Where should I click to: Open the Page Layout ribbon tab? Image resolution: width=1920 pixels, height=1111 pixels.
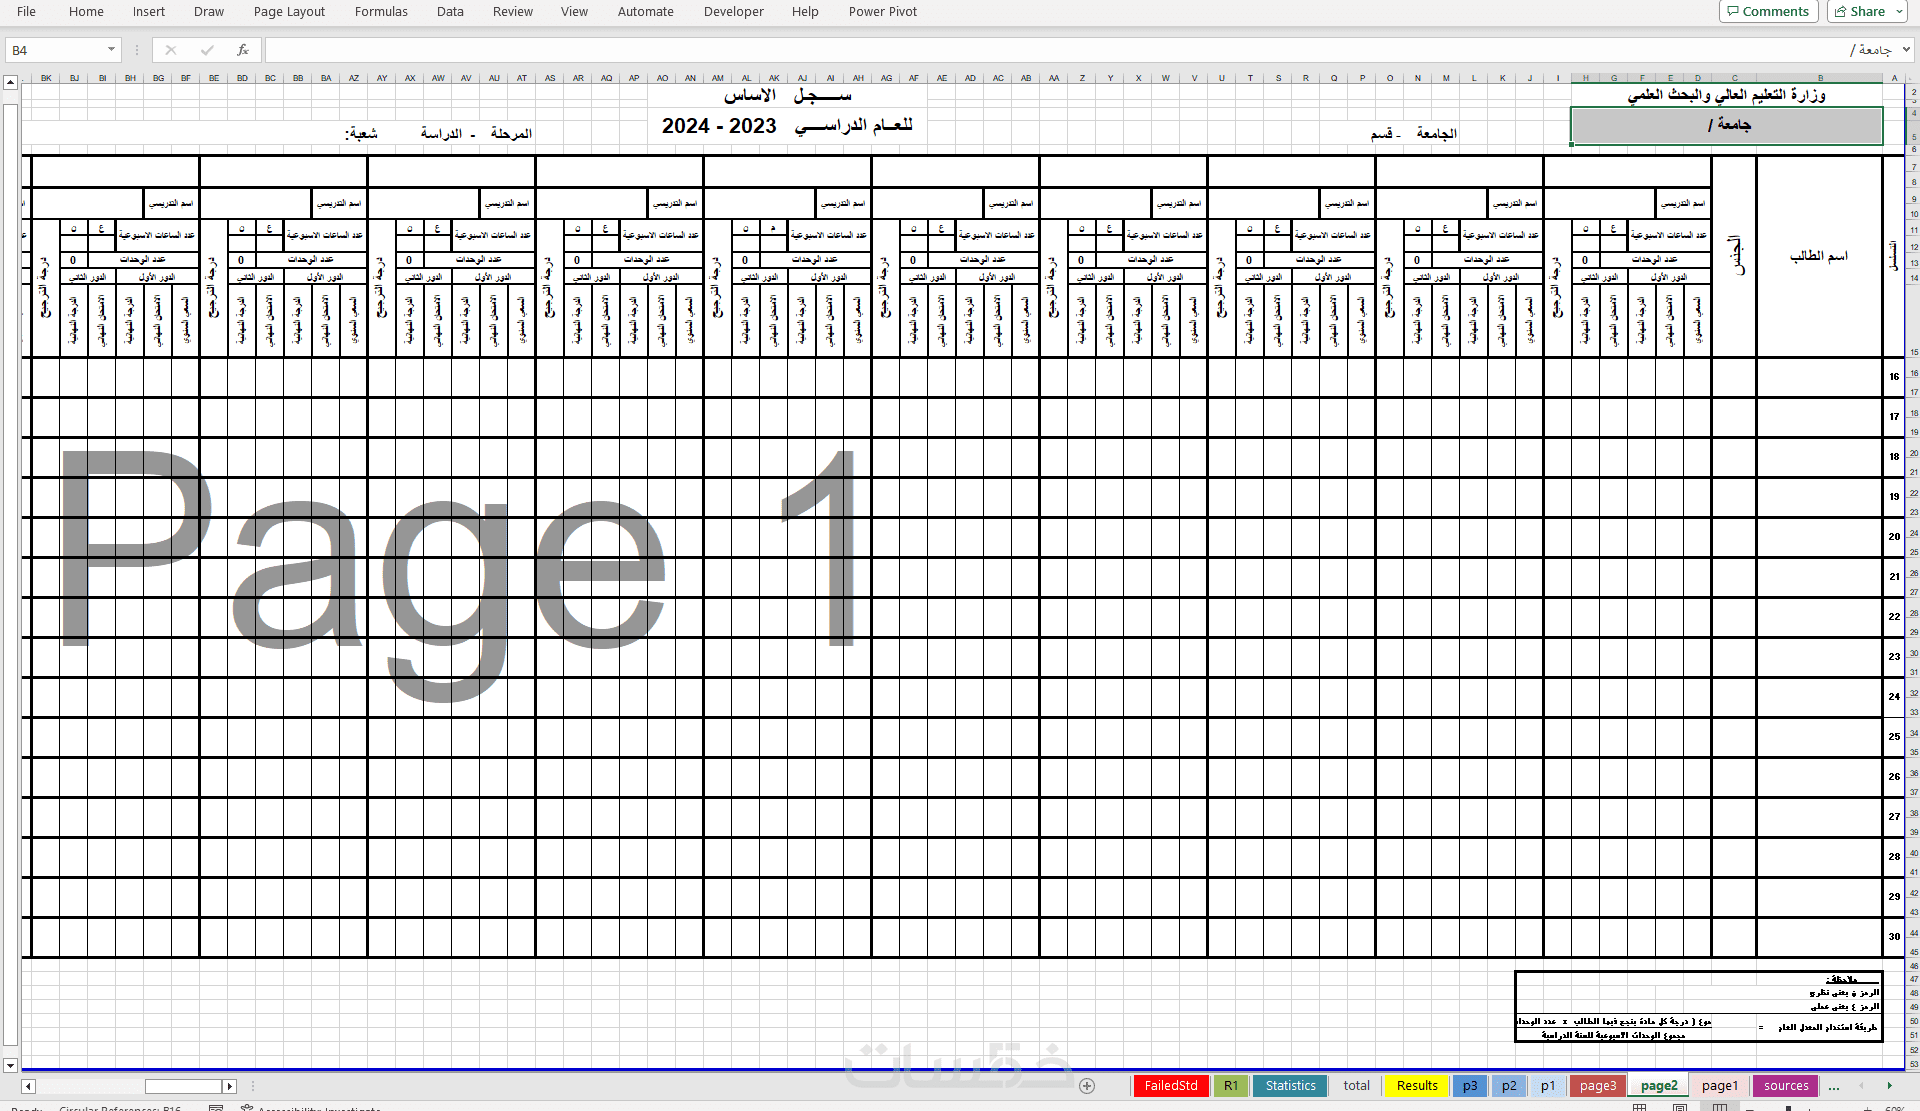point(289,12)
